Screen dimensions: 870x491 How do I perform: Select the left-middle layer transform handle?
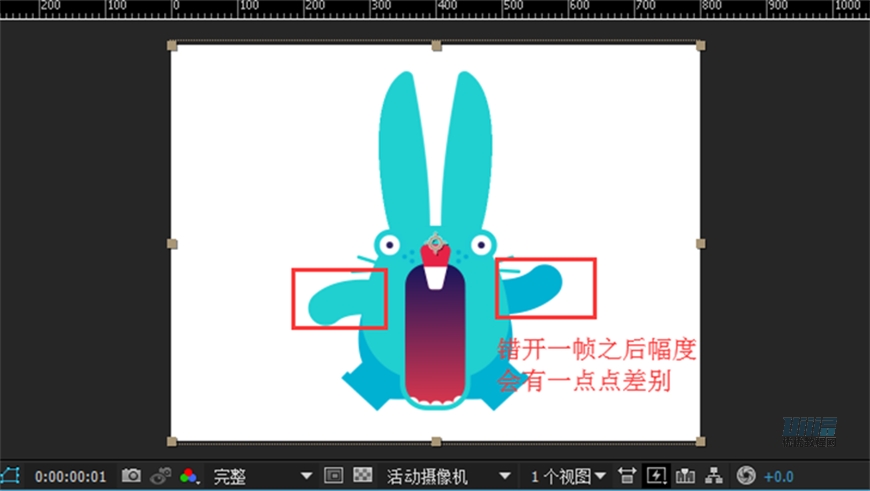pyautogui.click(x=172, y=244)
